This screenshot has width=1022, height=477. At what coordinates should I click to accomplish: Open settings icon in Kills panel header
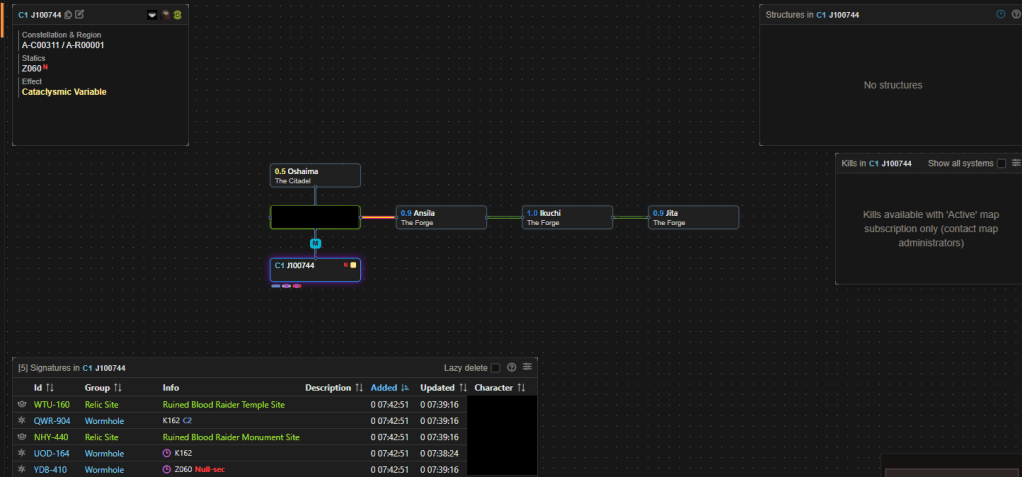[x=1016, y=163]
